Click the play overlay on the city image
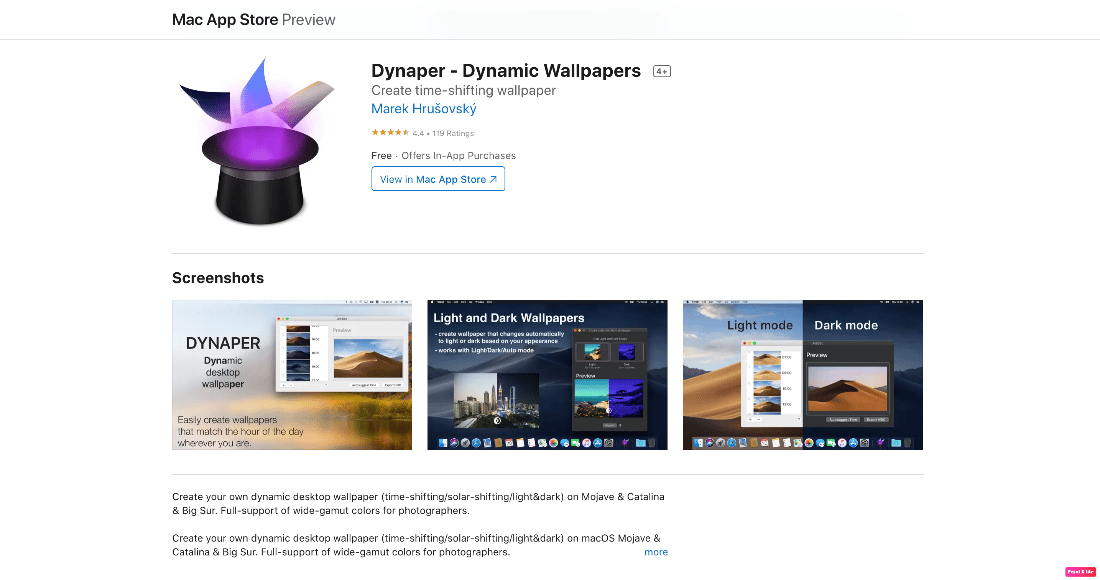 (497, 419)
